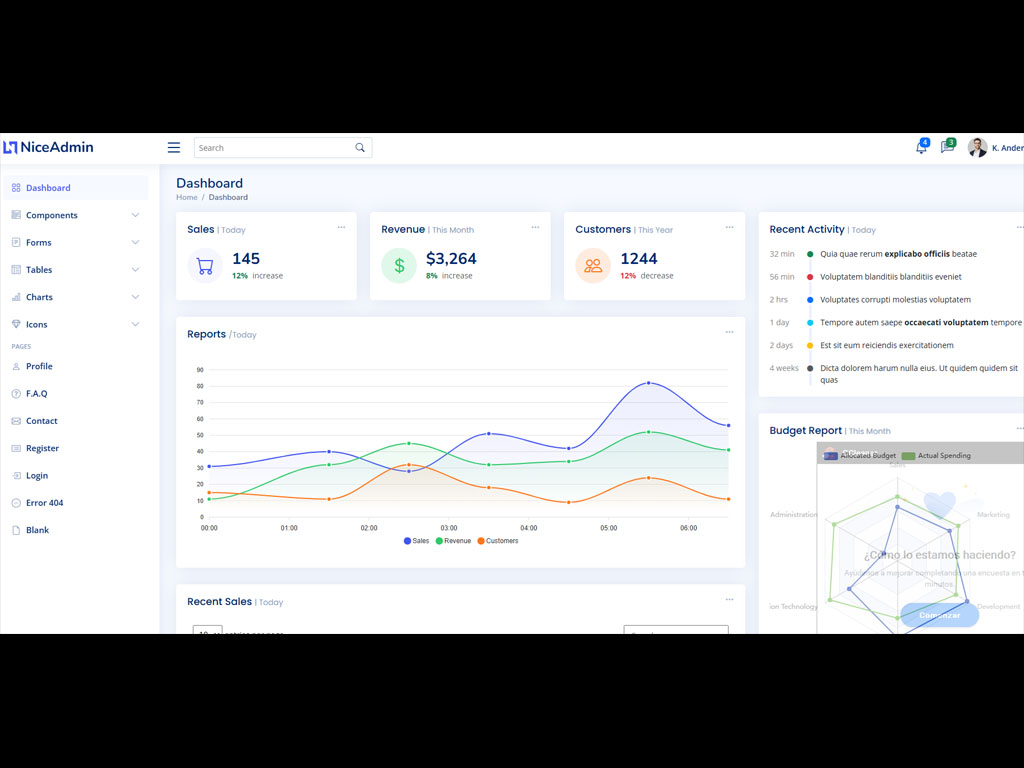This screenshot has height=768, width=1024.
Task: Toggle the Allocated Budget legend swatch
Action: [x=830, y=456]
